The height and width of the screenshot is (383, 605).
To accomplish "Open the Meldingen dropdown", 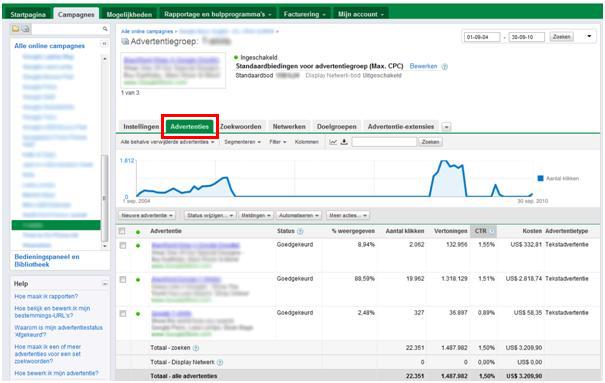I will 256,215.
